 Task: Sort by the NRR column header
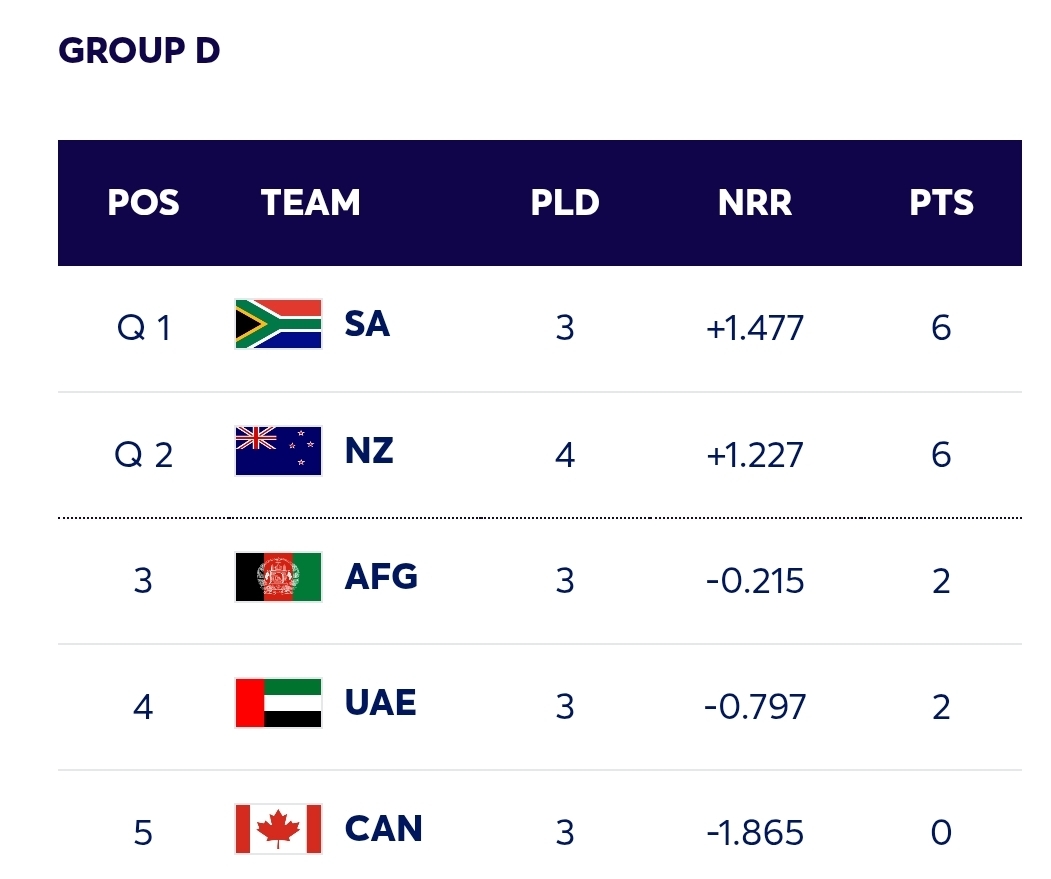(x=755, y=203)
